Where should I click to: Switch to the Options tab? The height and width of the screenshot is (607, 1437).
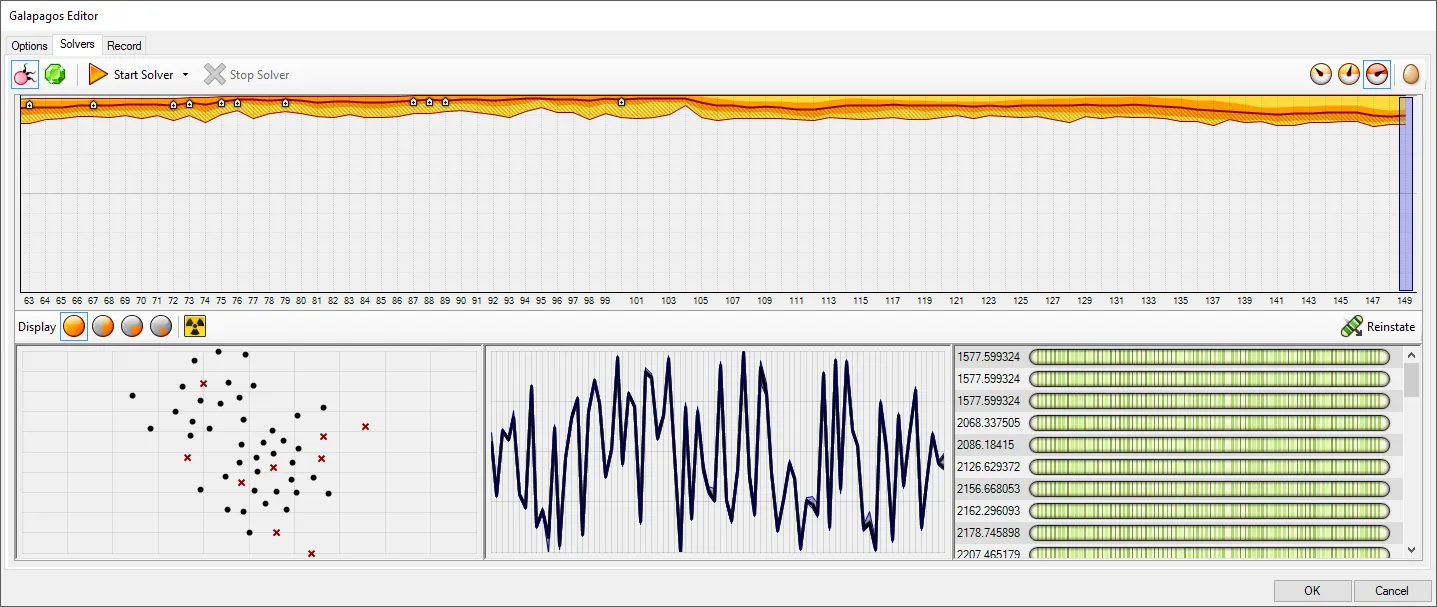pyautogui.click(x=29, y=46)
